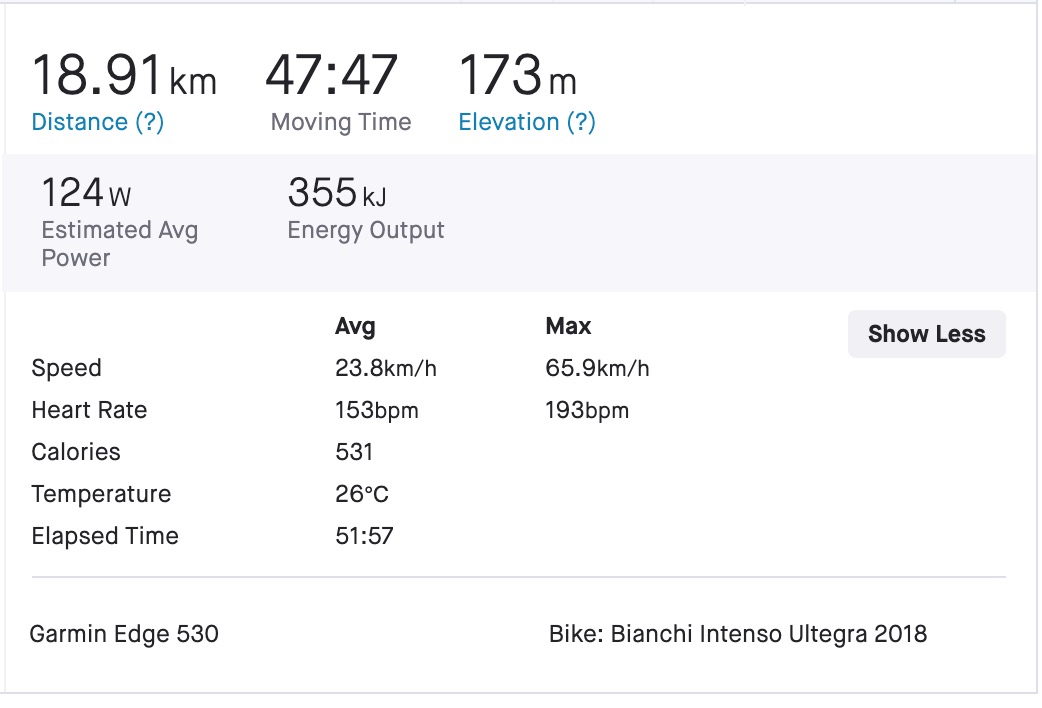Select the max speed 65.9km/h
This screenshot has width=1042, height=708.
597,368
